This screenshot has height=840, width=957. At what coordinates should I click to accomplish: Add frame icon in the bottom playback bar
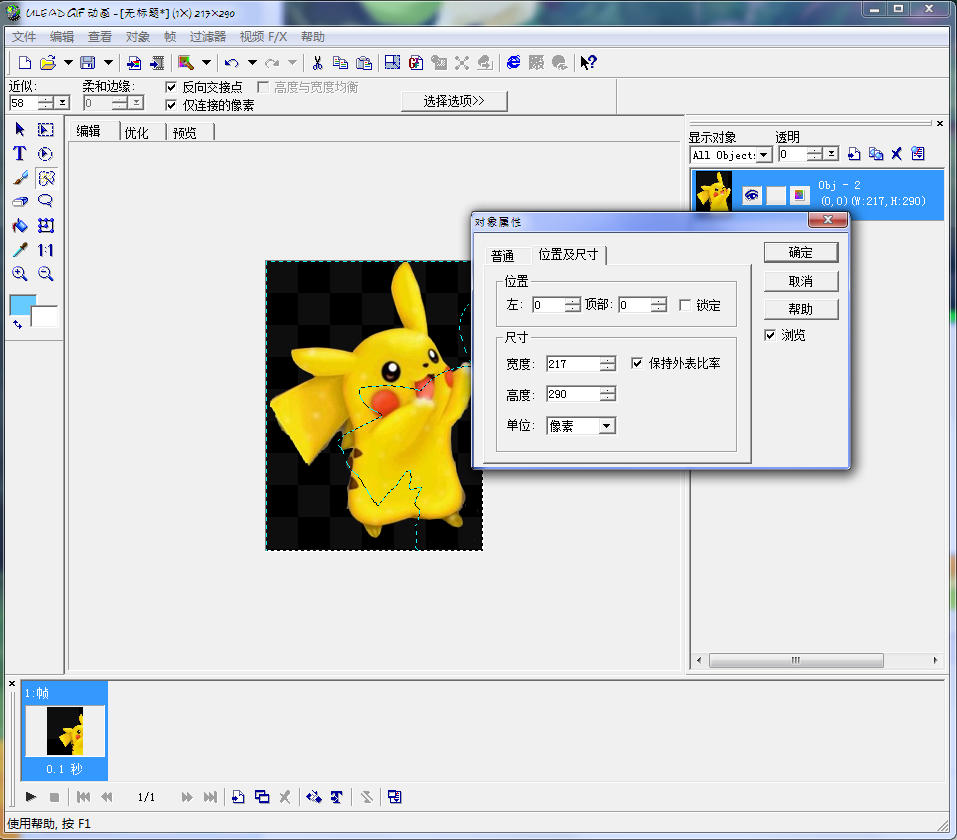coord(239,797)
